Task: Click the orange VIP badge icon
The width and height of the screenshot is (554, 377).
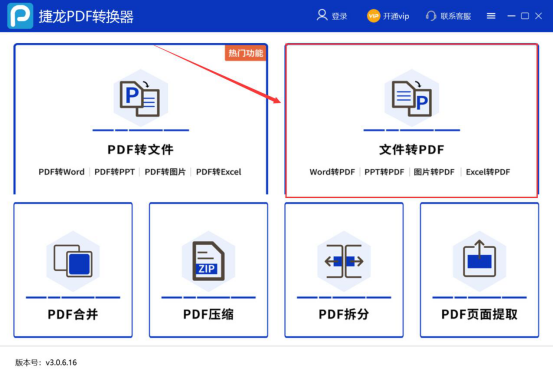Action: point(373,16)
